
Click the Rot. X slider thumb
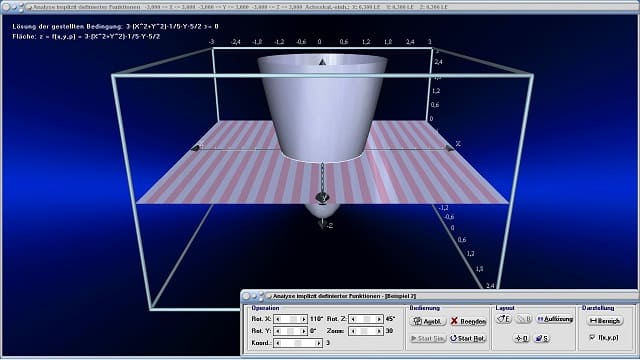(293, 319)
